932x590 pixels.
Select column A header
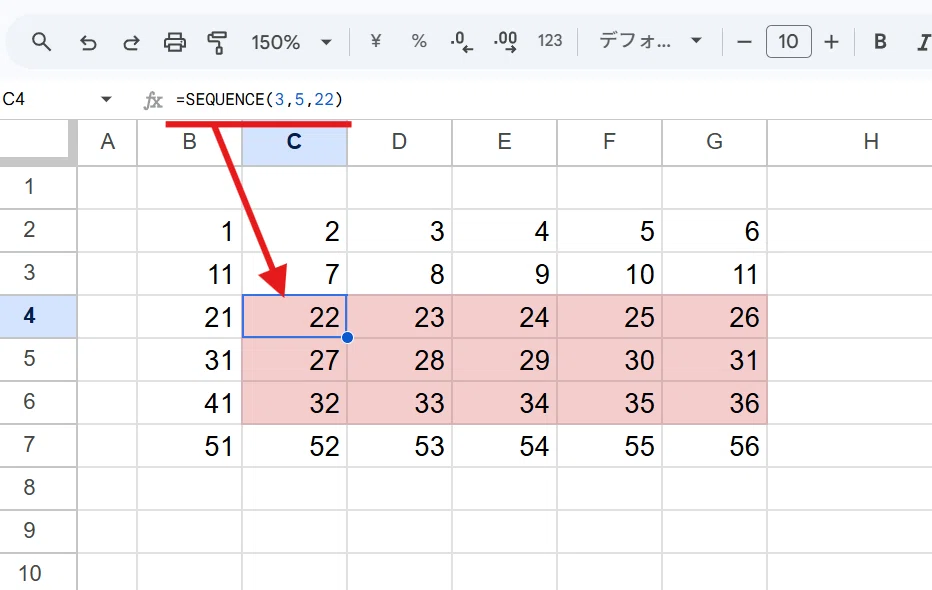[x=108, y=142]
